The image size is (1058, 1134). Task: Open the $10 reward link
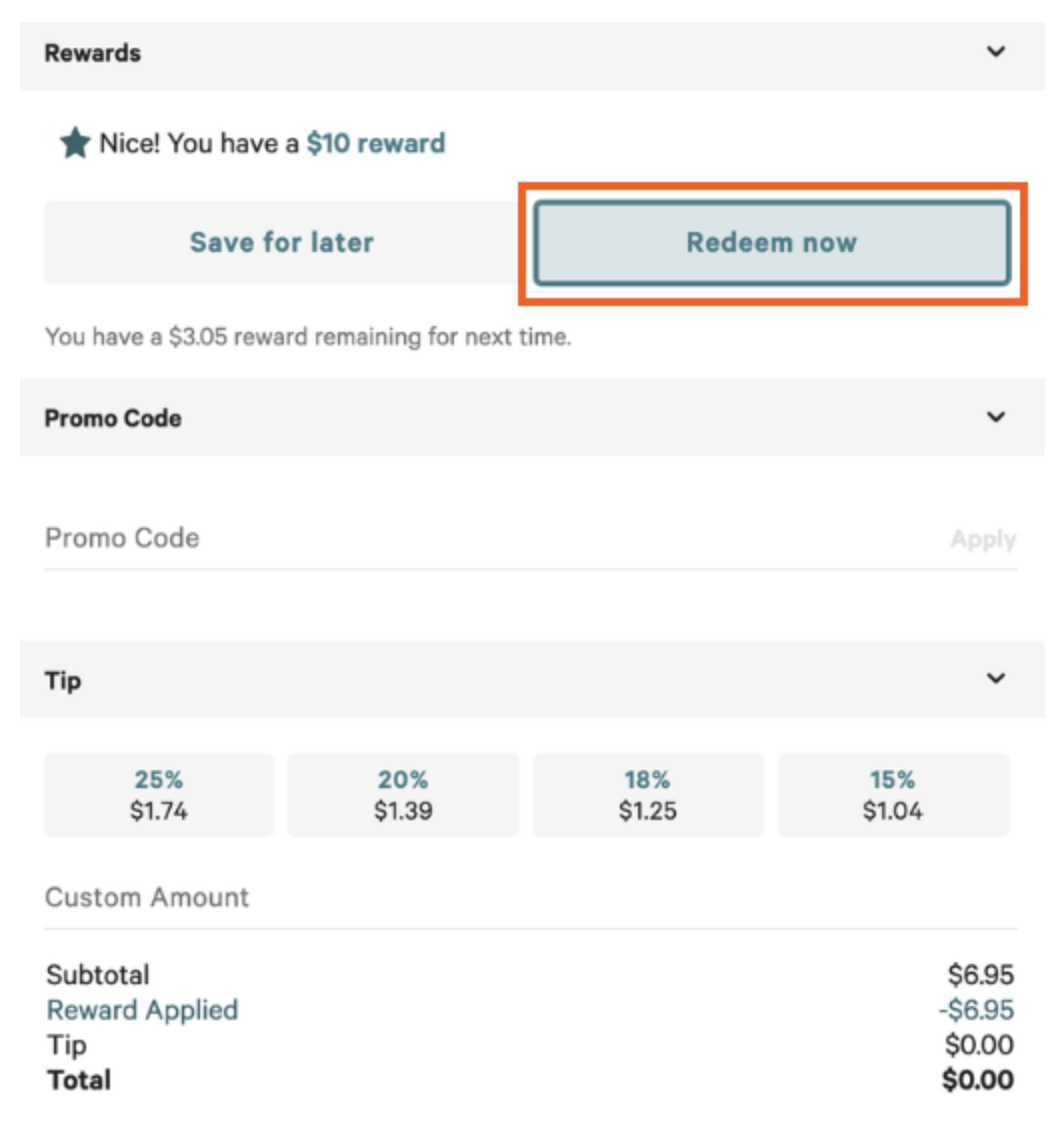click(x=376, y=142)
